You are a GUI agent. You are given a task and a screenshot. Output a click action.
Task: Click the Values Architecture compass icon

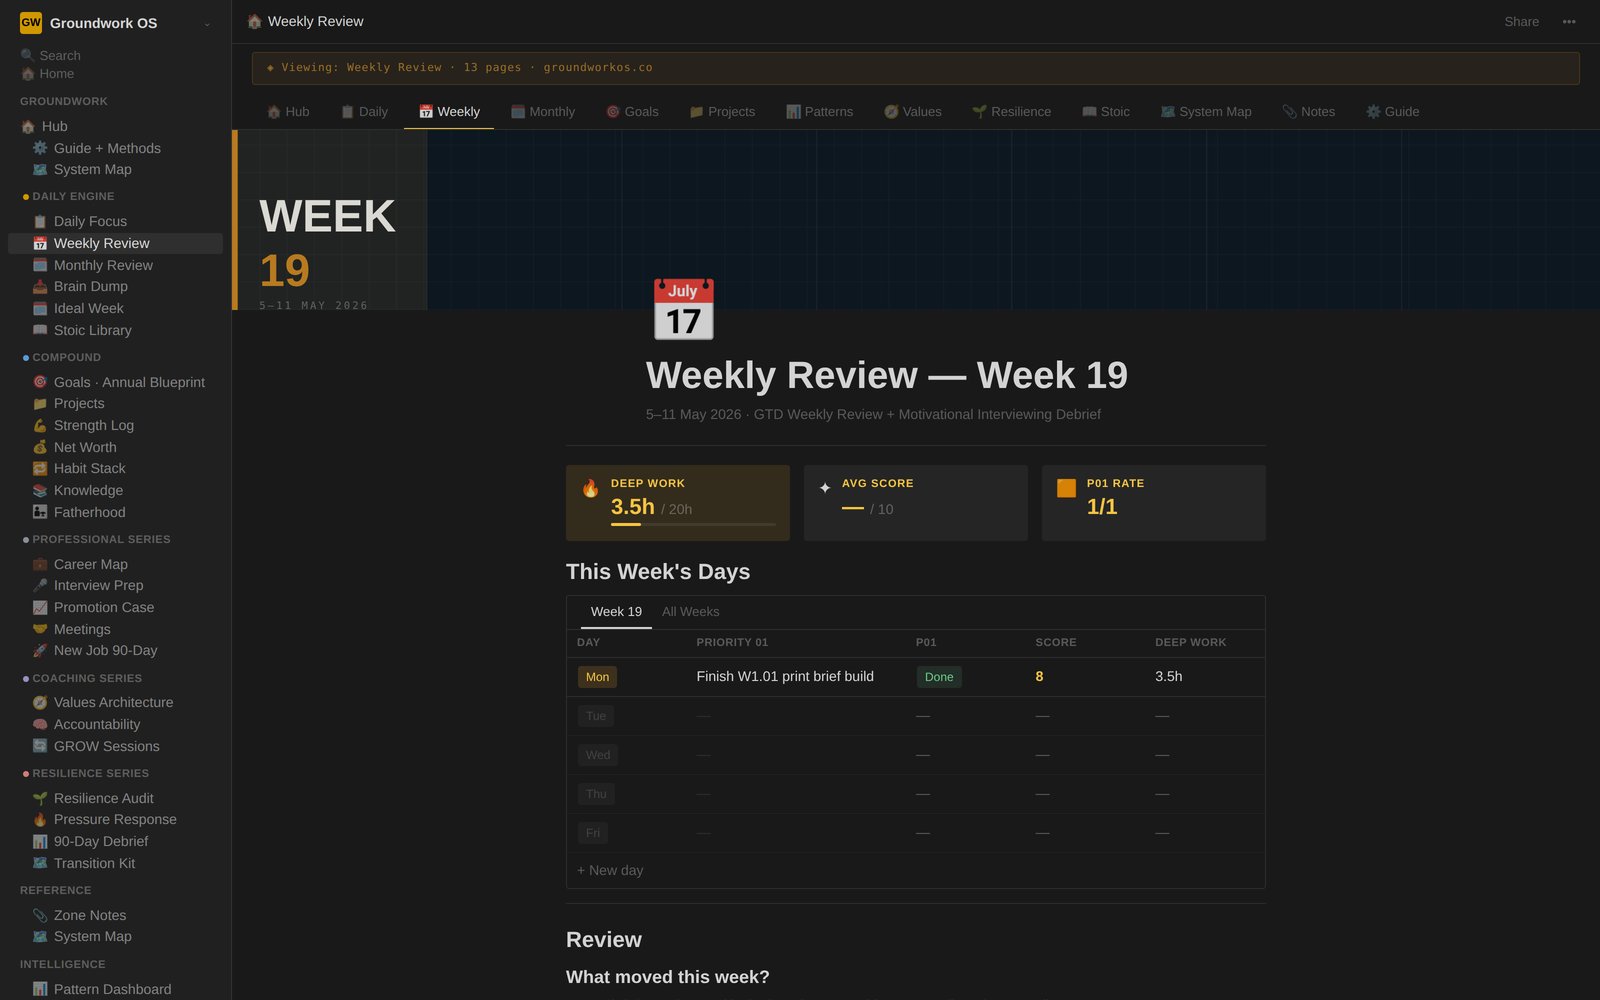tap(40, 702)
